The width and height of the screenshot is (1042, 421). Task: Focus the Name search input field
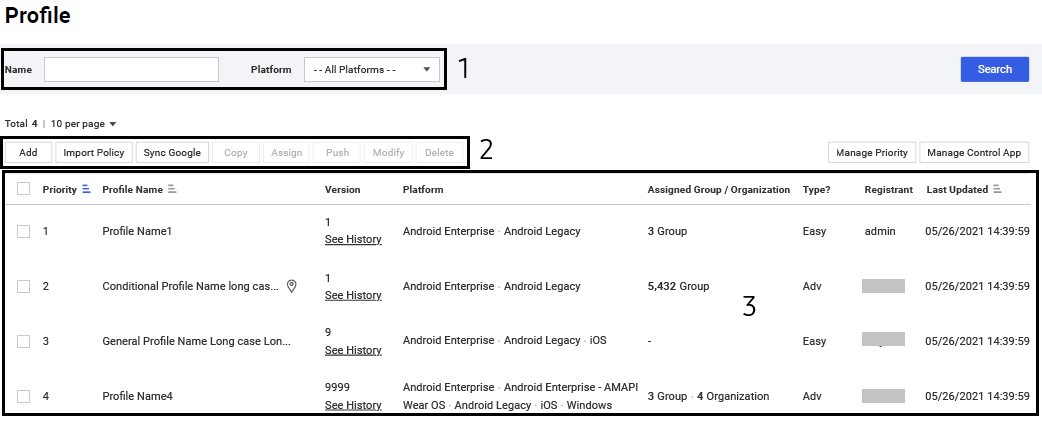tap(132, 69)
